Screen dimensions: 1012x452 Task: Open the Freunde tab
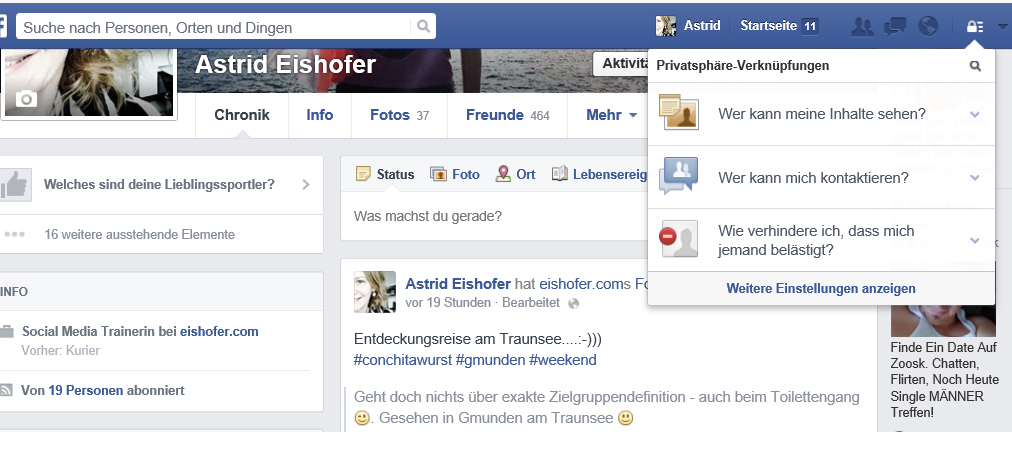pos(507,115)
